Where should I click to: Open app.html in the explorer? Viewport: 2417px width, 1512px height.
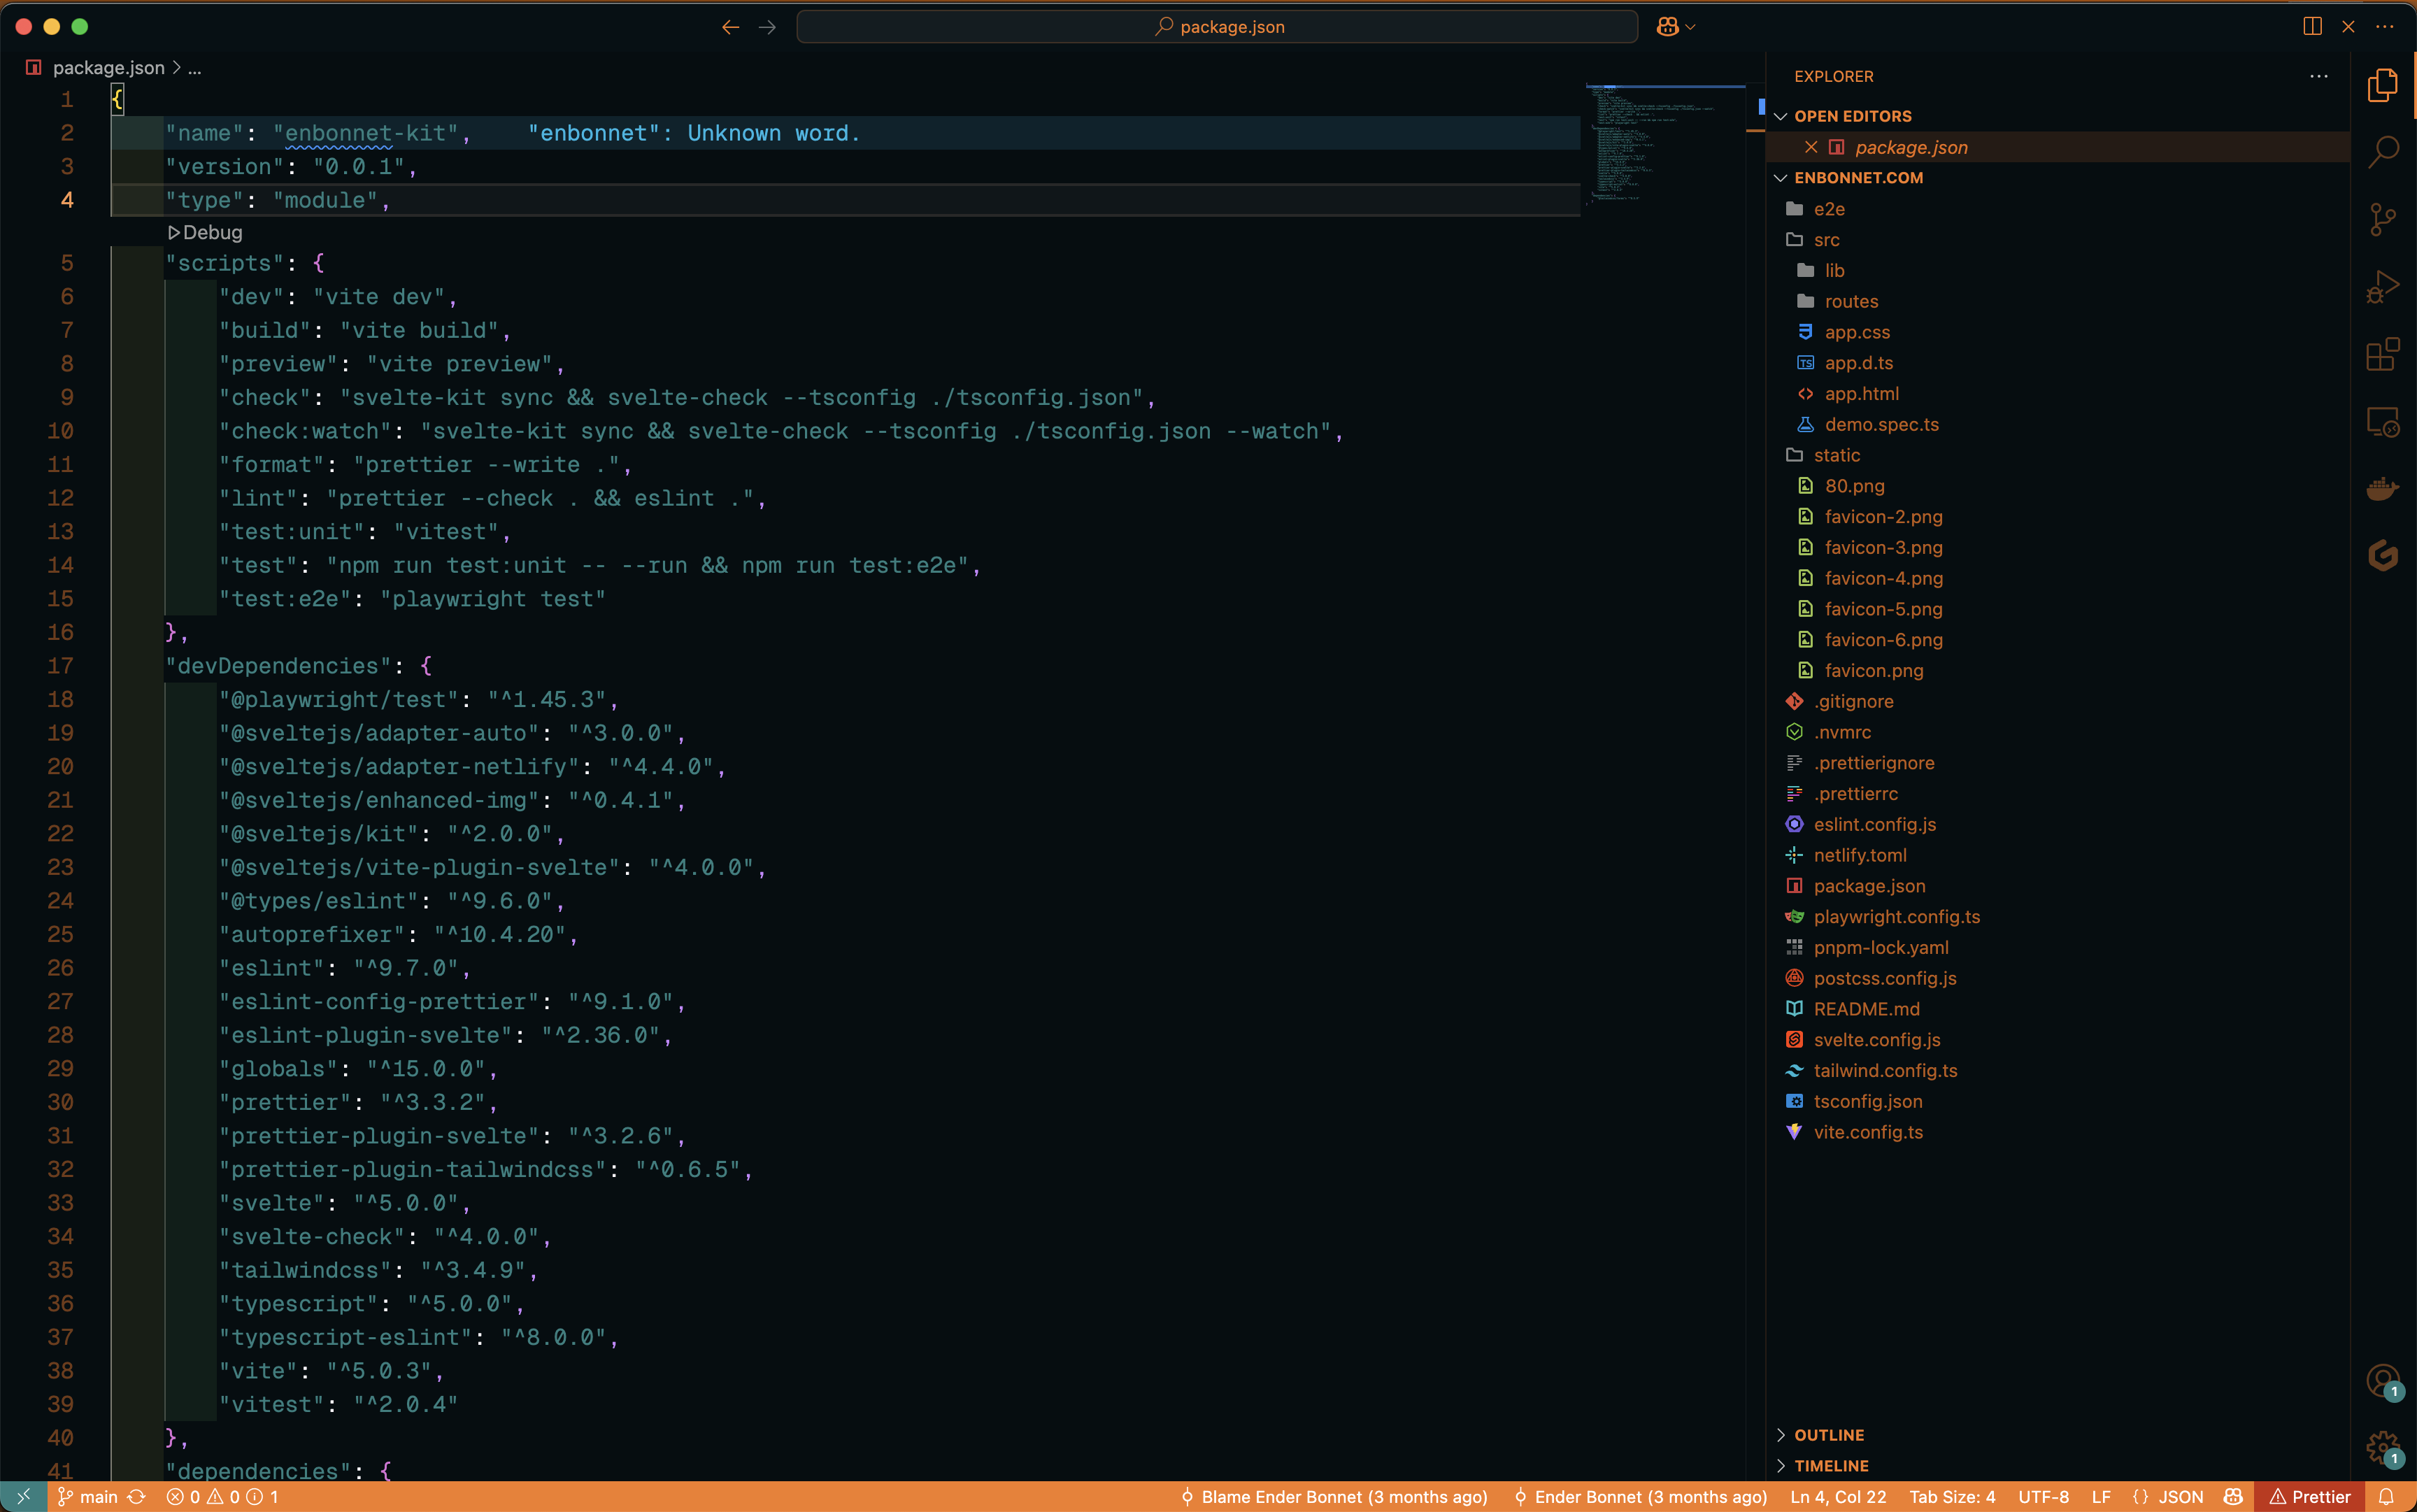pos(1861,394)
